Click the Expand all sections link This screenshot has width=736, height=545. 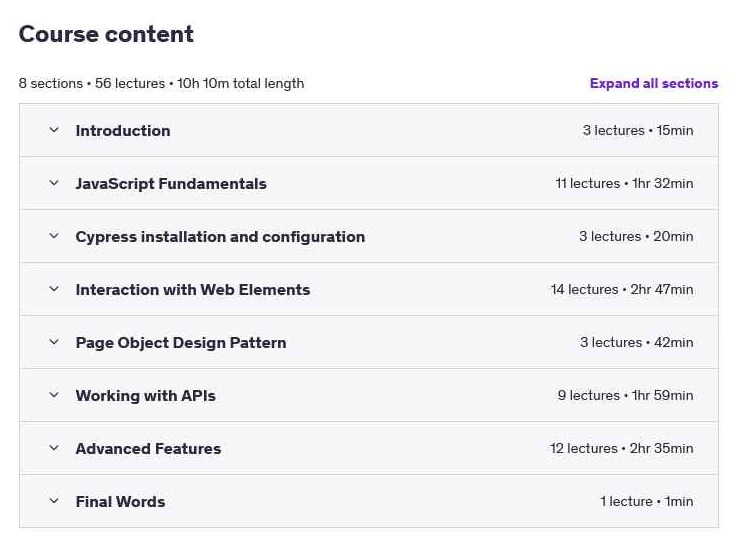654,84
